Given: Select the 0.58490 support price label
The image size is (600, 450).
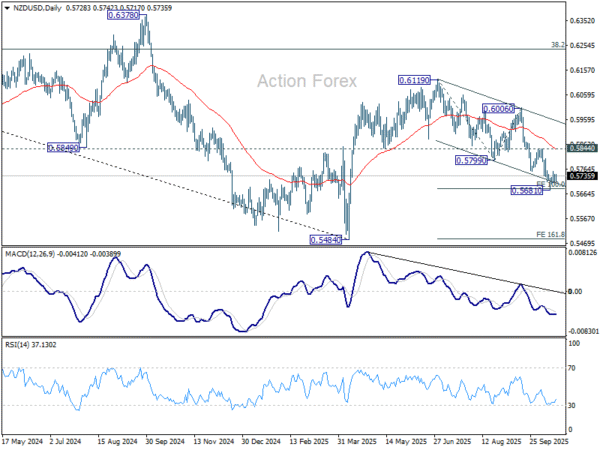Looking at the screenshot, I should pos(62,148).
